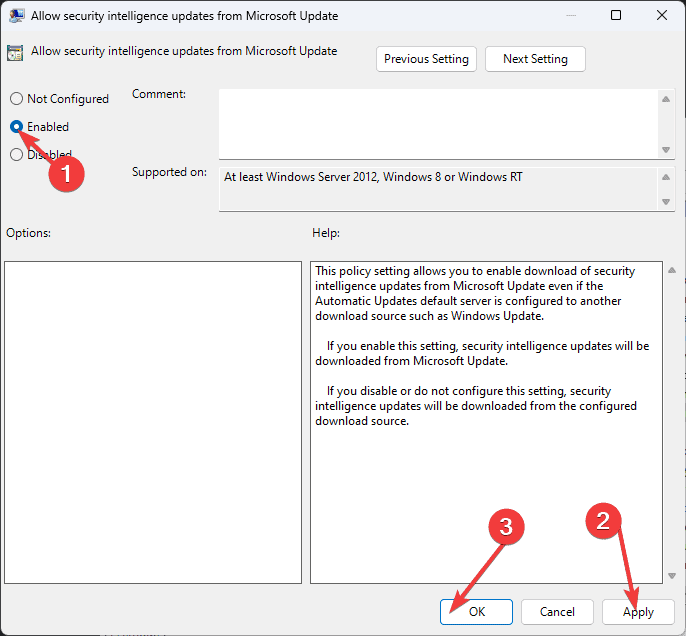Image resolution: width=686 pixels, height=636 pixels.
Task: Minimize the policy setting window
Action: click(570, 15)
